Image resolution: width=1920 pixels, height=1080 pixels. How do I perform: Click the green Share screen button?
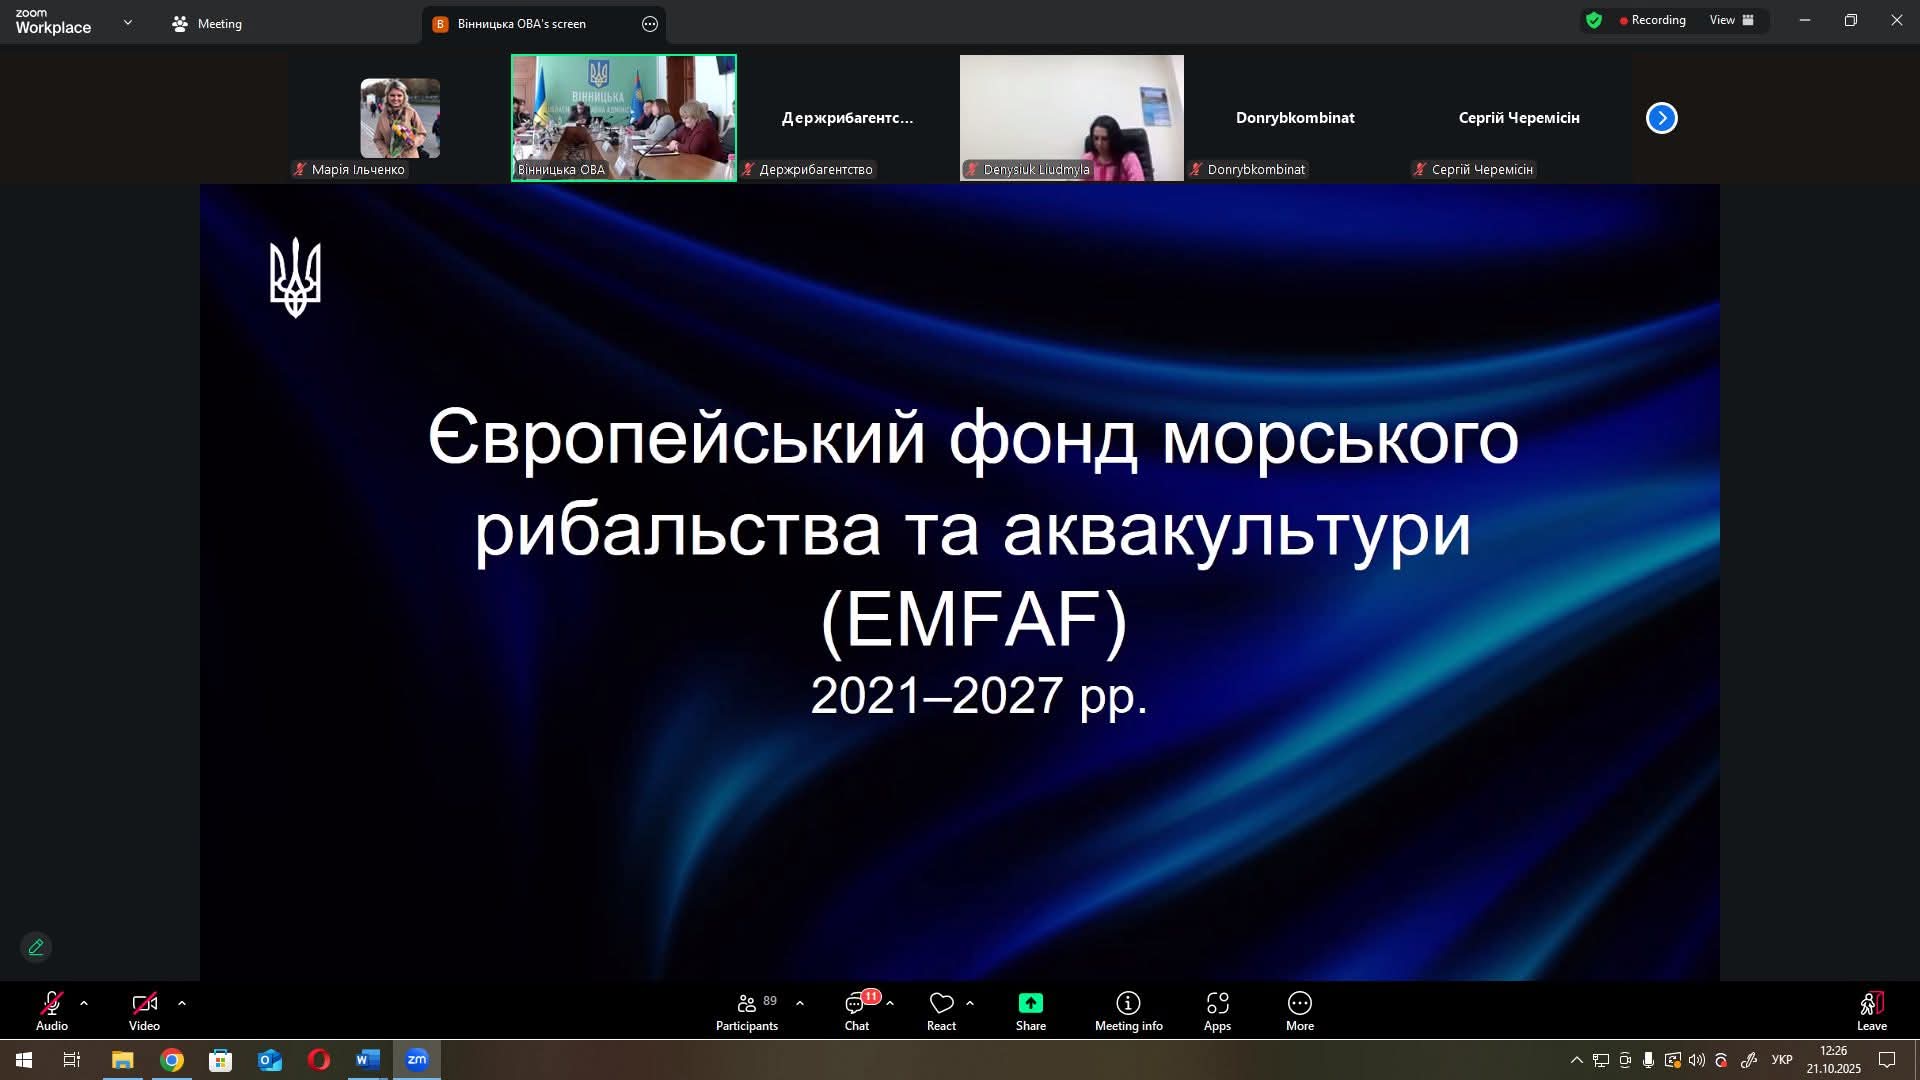coord(1030,1004)
